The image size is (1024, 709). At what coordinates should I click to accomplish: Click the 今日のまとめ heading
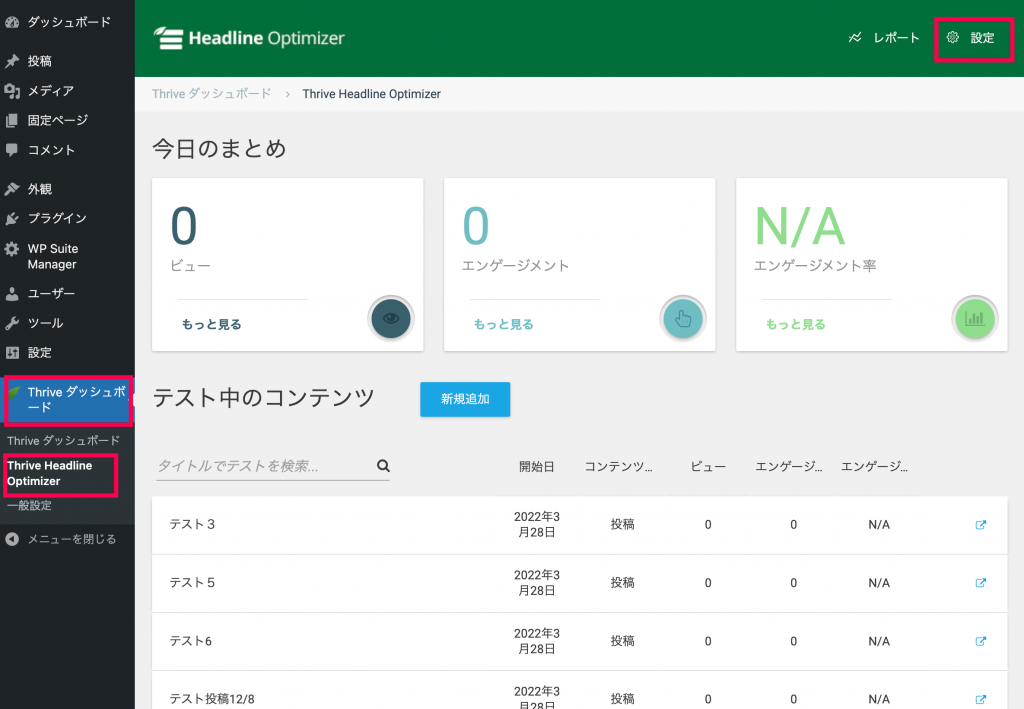point(219,148)
